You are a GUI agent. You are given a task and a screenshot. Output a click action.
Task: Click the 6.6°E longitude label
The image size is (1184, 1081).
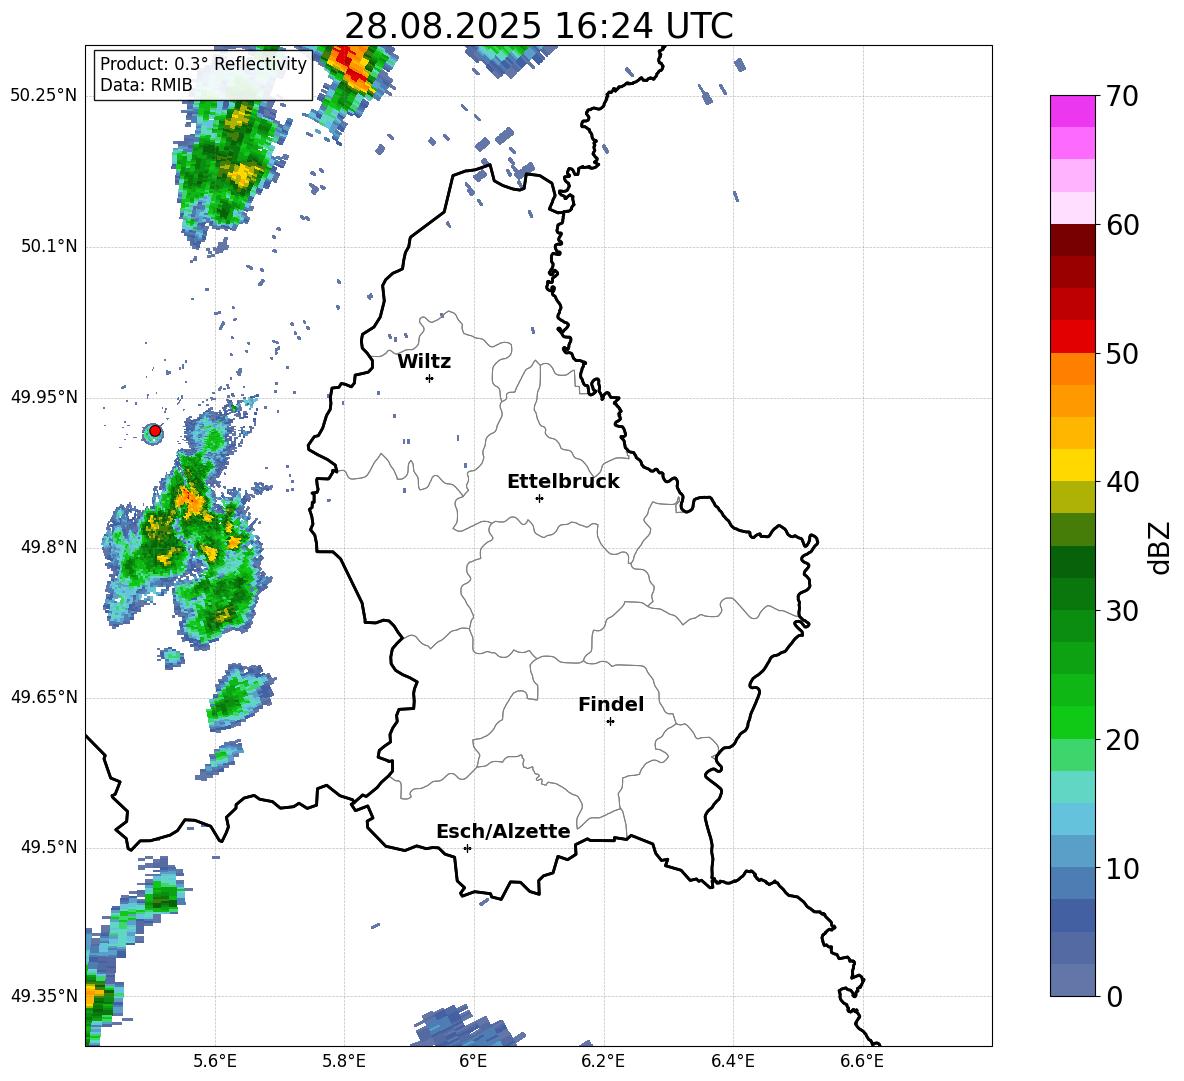(862, 1061)
